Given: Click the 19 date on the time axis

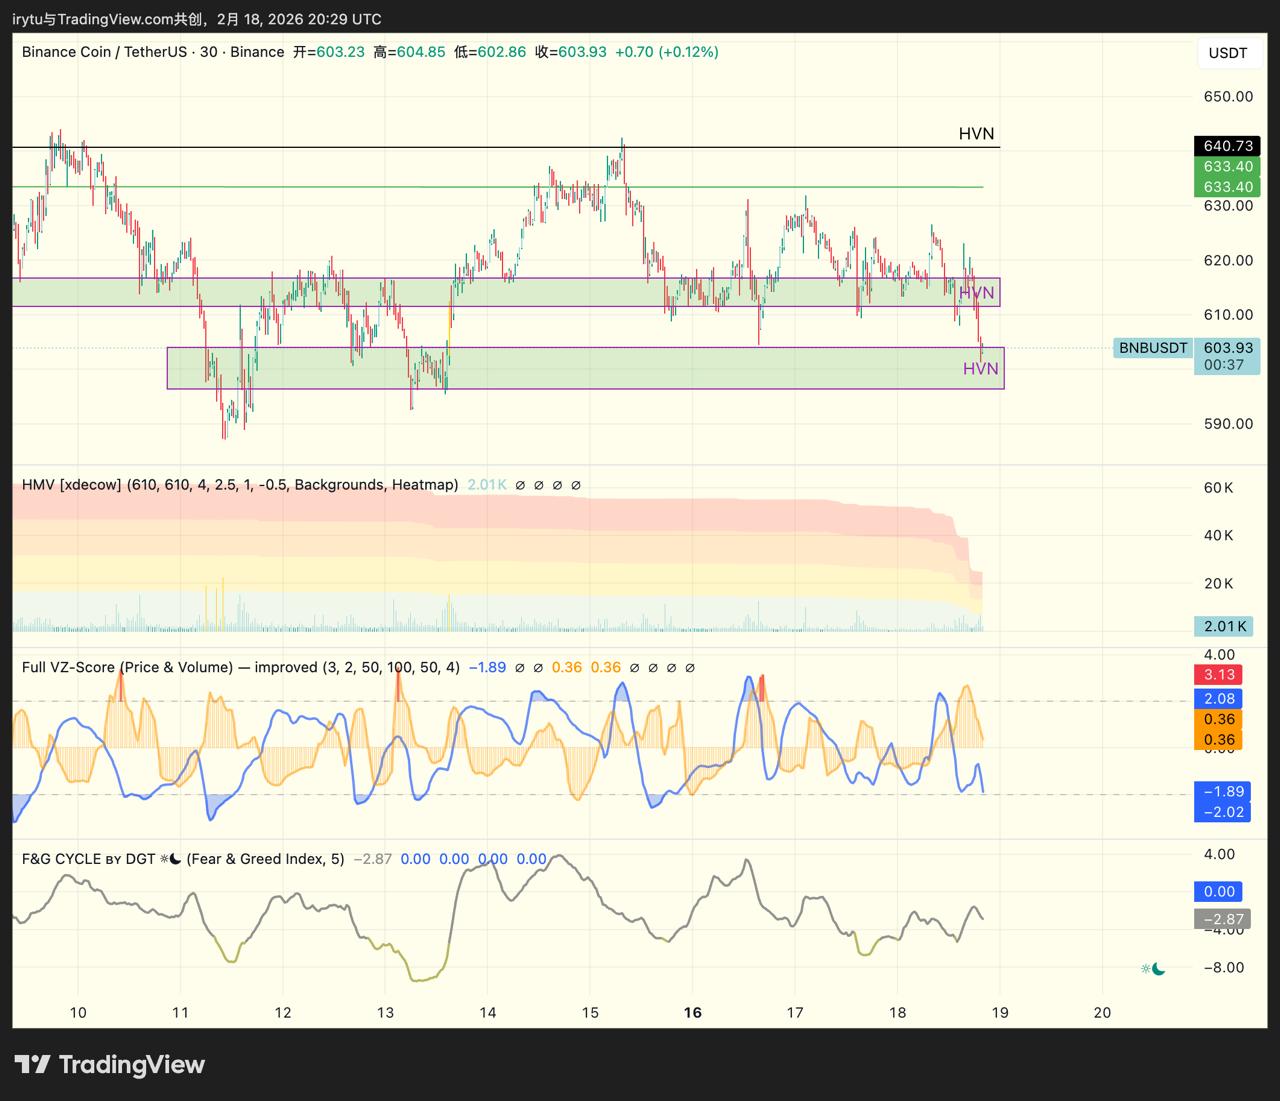Looking at the screenshot, I should (999, 1012).
